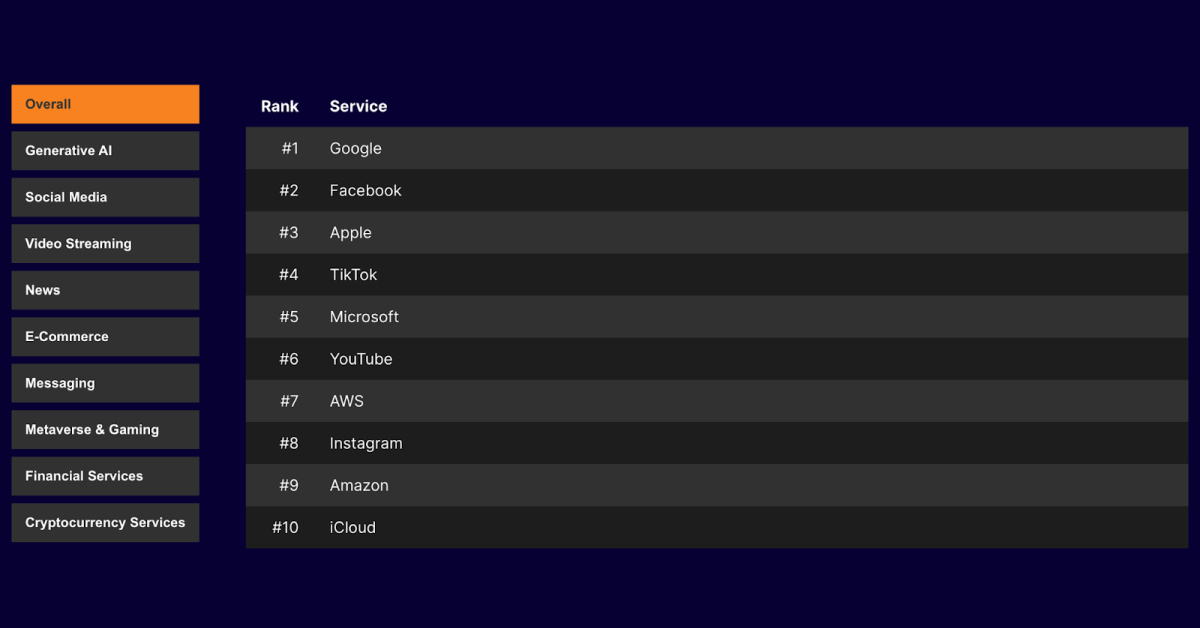Click the Apple service entry
The width and height of the screenshot is (1200, 628).
[350, 232]
